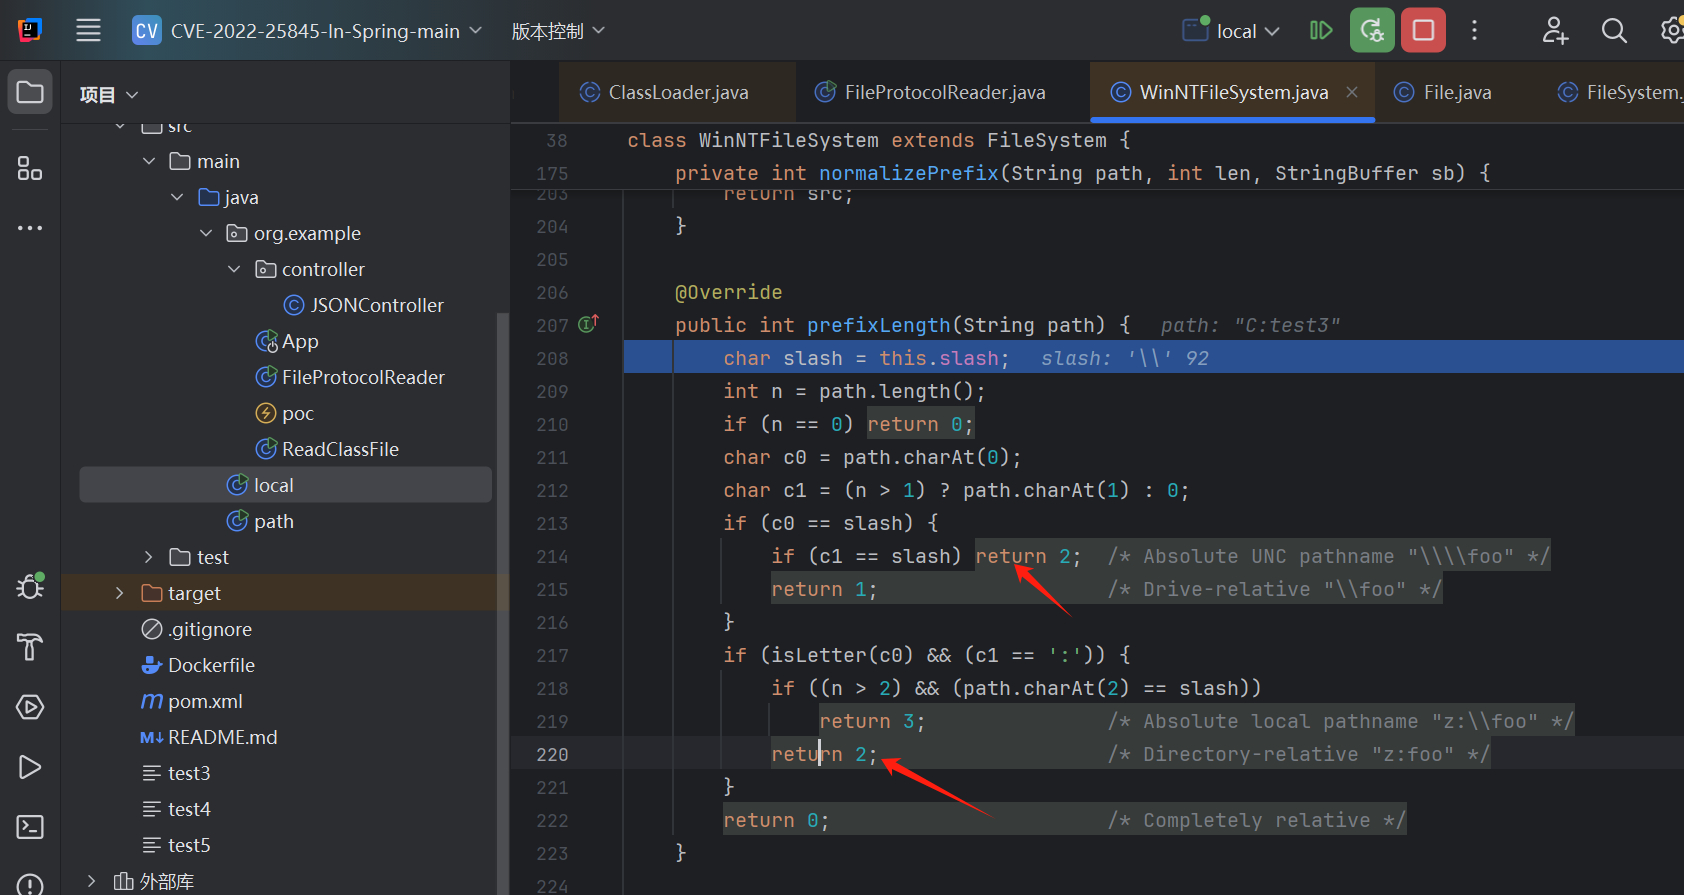Click the green rerun debug button

pos(1372,30)
